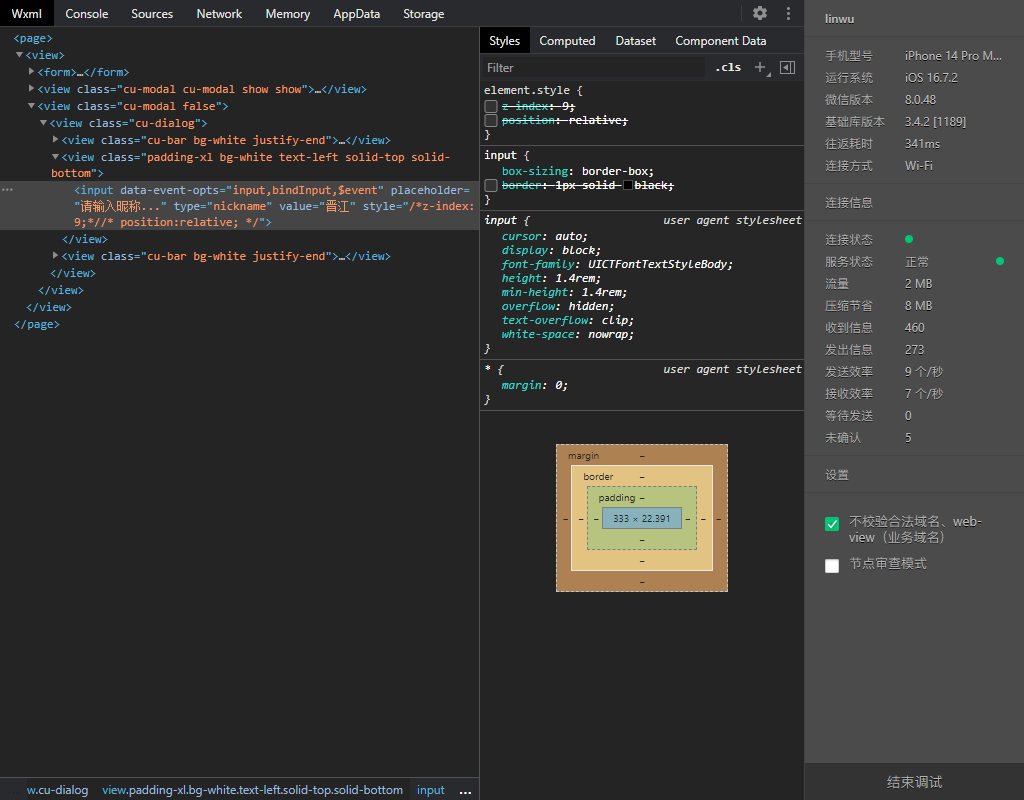The image size is (1024, 800).
Task: Click the 结束调试 button
Action: coord(914,782)
